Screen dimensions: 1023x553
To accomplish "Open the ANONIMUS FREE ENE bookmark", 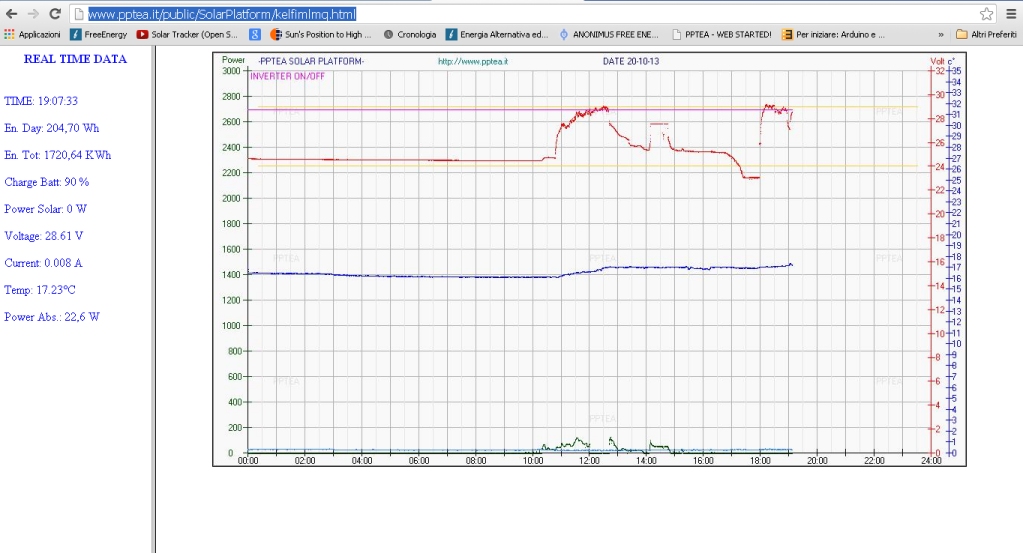I will [x=609, y=35].
